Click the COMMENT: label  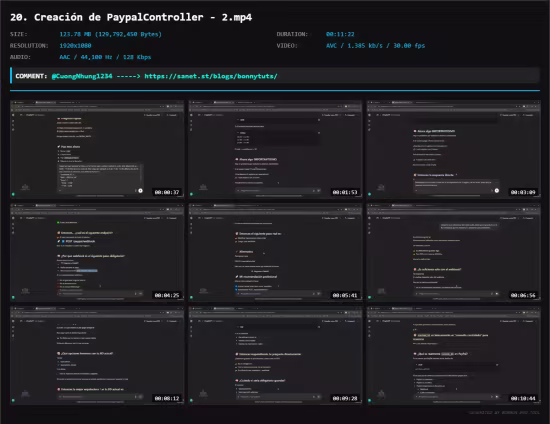(31, 76)
